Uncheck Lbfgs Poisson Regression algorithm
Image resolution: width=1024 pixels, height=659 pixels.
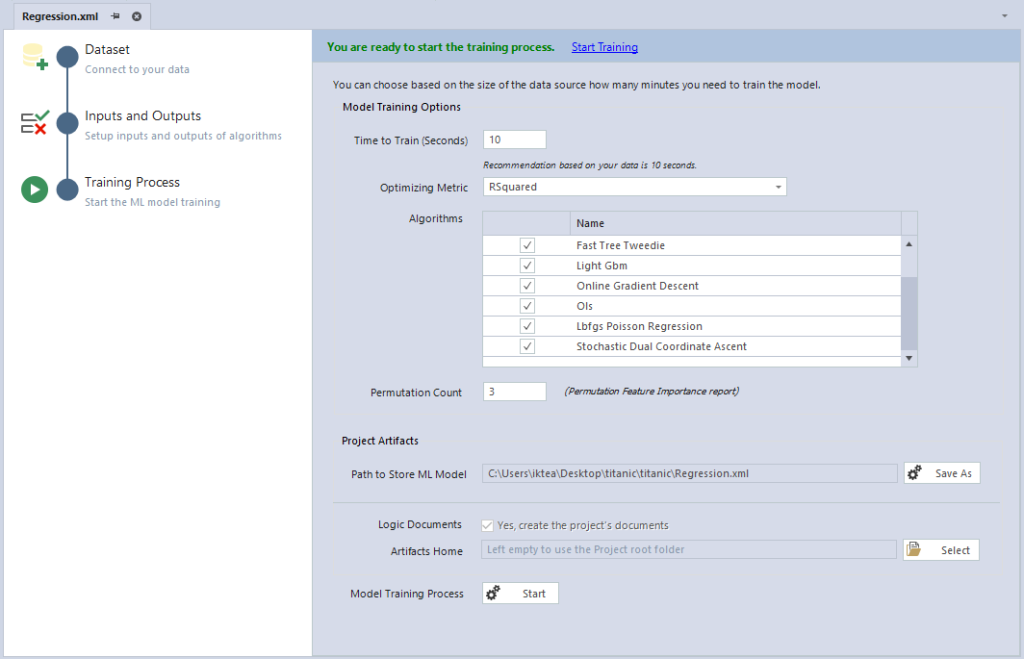click(527, 326)
